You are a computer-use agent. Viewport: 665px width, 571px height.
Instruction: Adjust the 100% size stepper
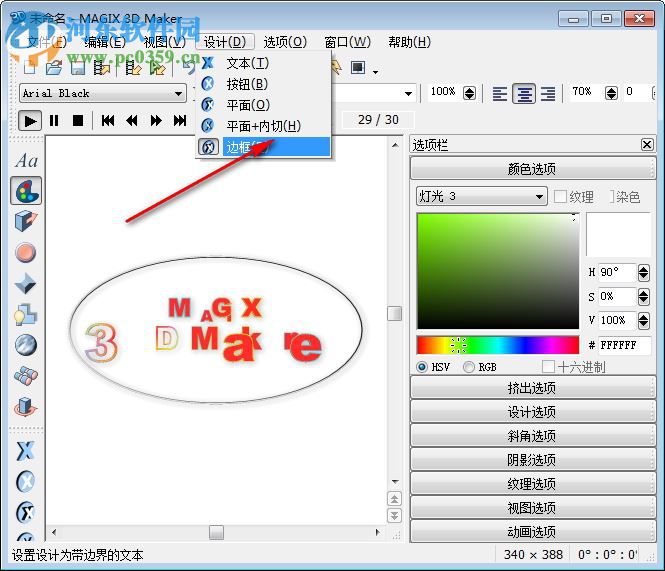click(x=469, y=93)
